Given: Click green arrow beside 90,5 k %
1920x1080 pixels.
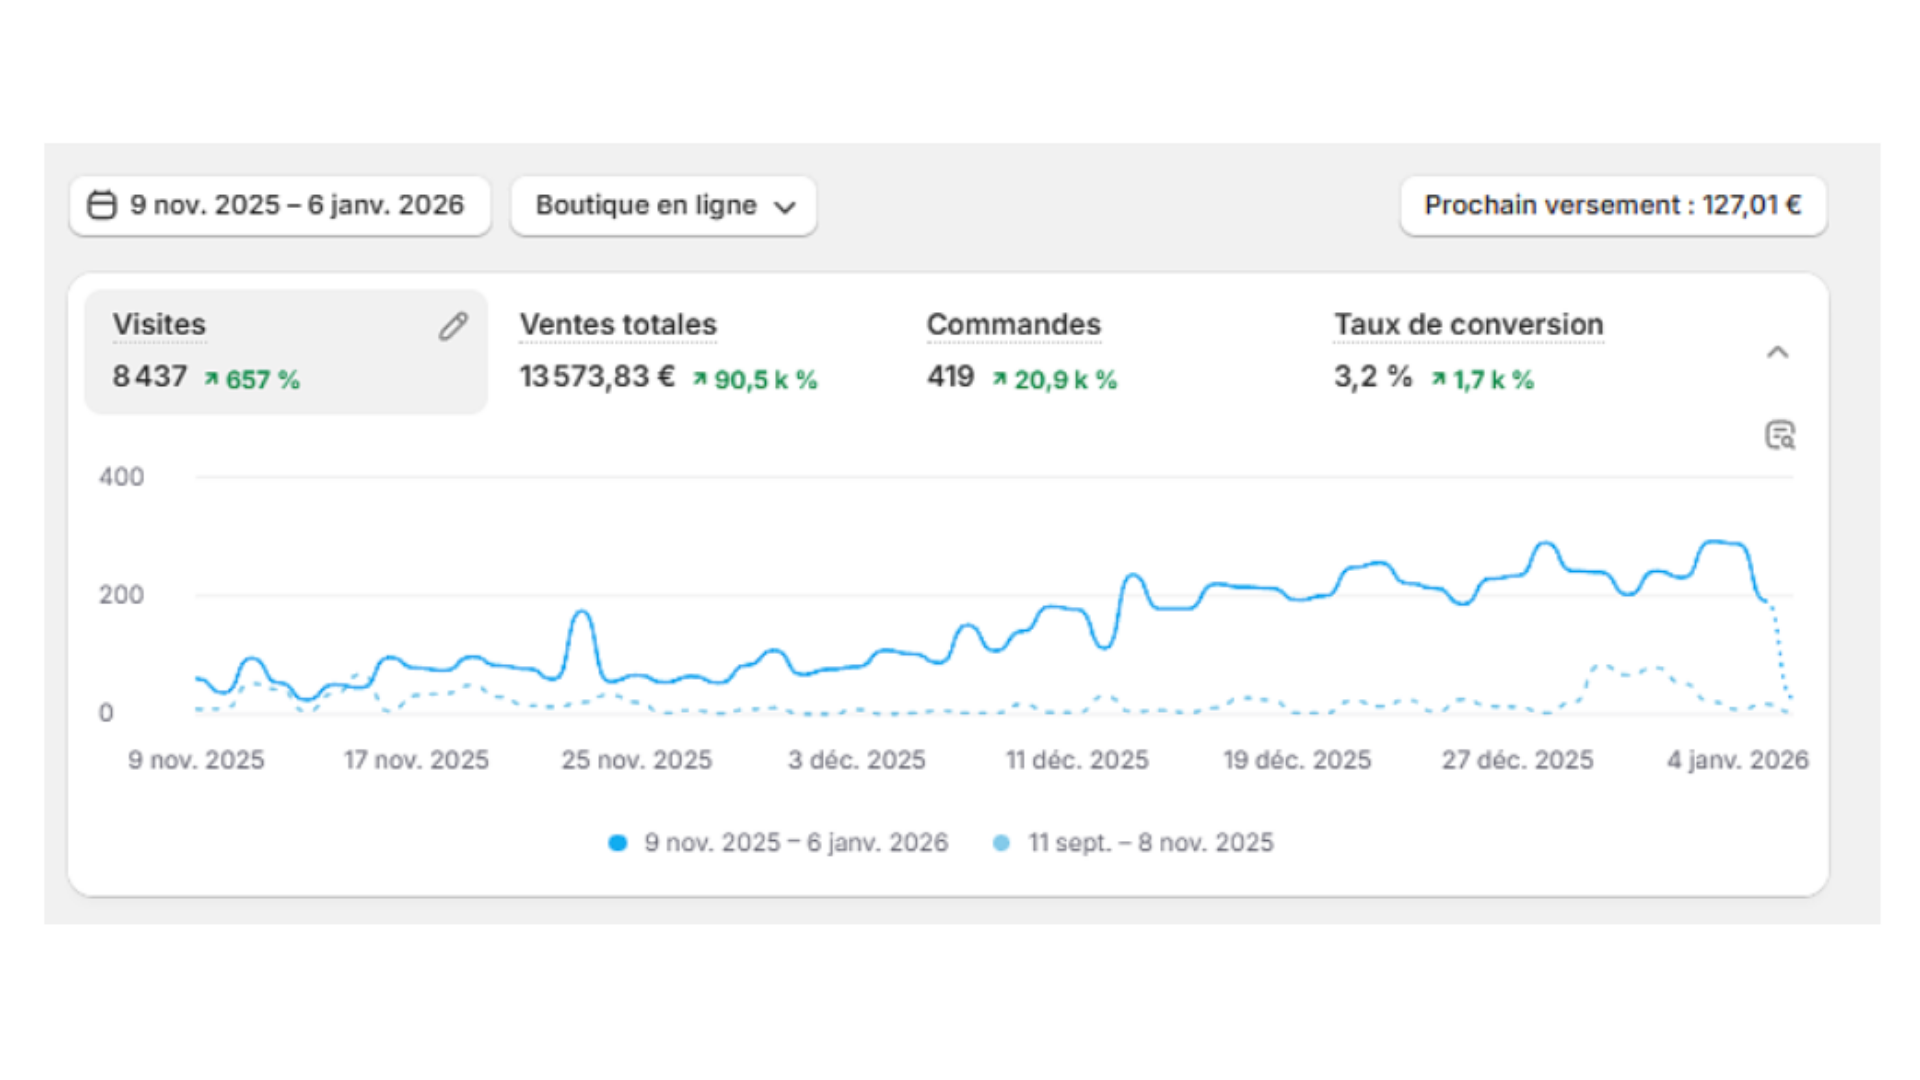Looking at the screenshot, I should 700,379.
